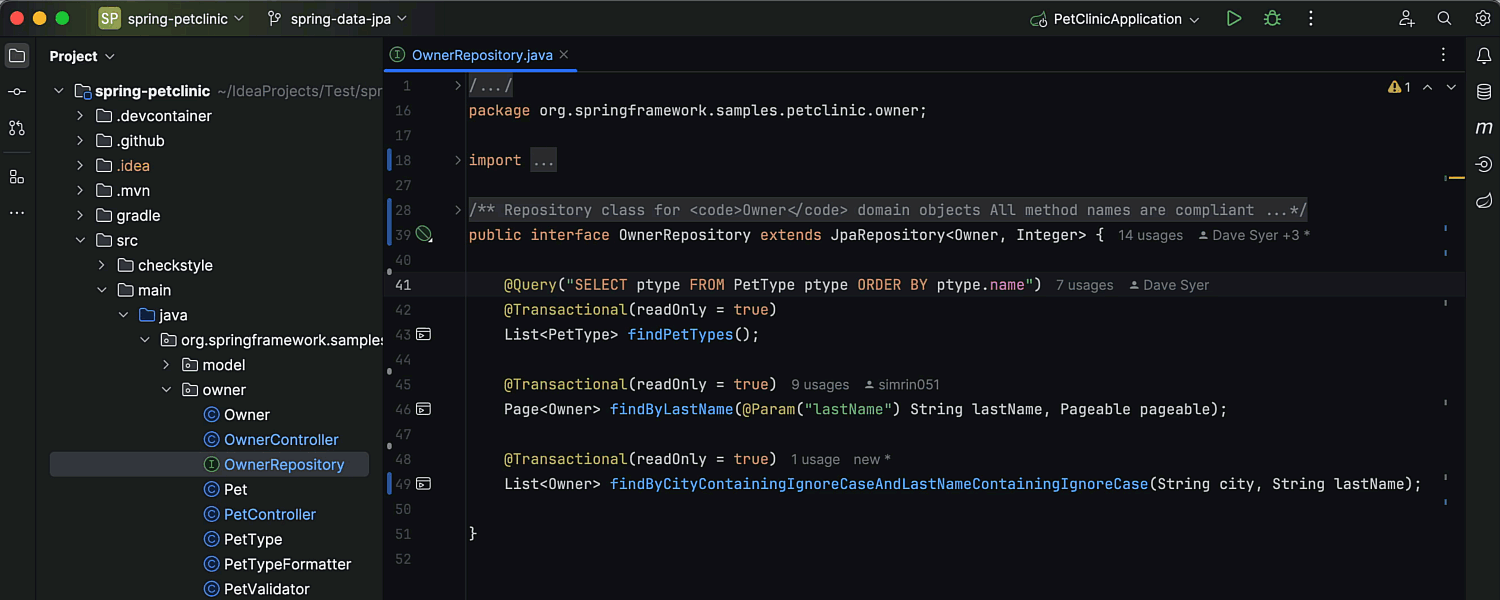The height and width of the screenshot is (600, 1500).
Task: Click the gutter icon on line 49
Action: (x=424, y=484)
